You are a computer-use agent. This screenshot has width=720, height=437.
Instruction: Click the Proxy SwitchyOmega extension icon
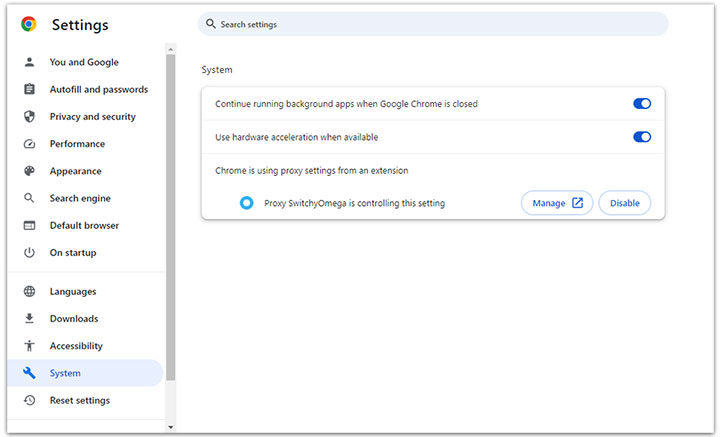click(246, 203)
